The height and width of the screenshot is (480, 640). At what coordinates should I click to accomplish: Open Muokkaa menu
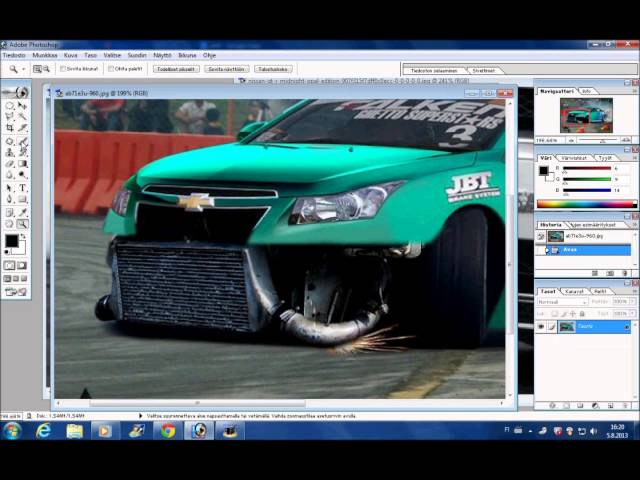pos(44,55)
